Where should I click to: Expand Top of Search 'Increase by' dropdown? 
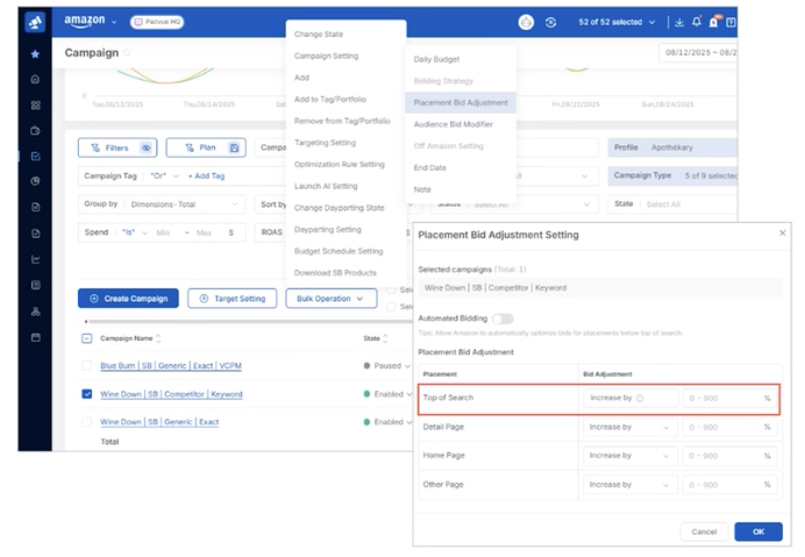coord(629,398)
